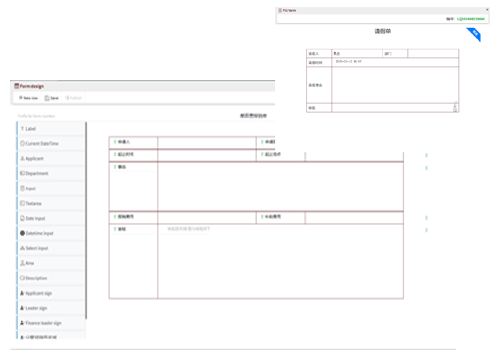Click the New row toolbar button

[28, 98]
